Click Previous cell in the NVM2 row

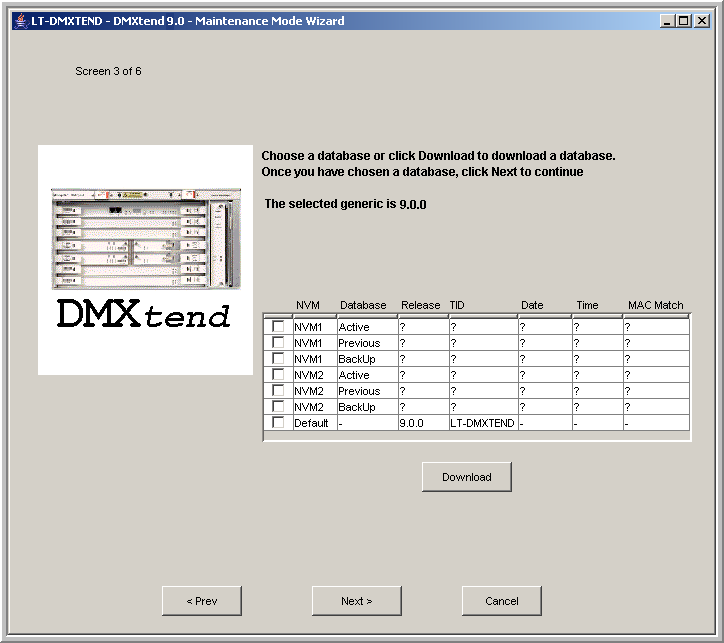coord(368,391)
